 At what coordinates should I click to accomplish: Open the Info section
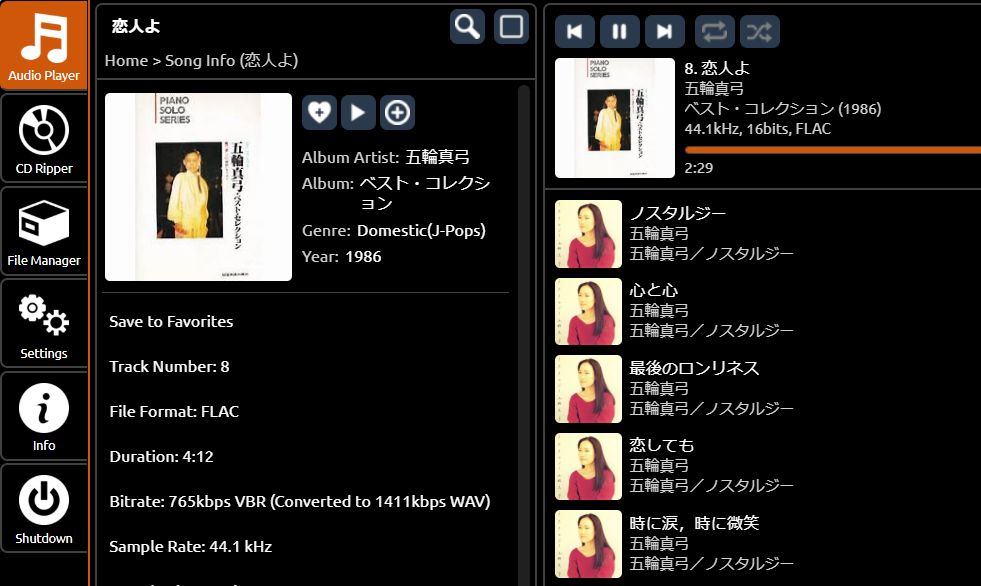point(44,416)
